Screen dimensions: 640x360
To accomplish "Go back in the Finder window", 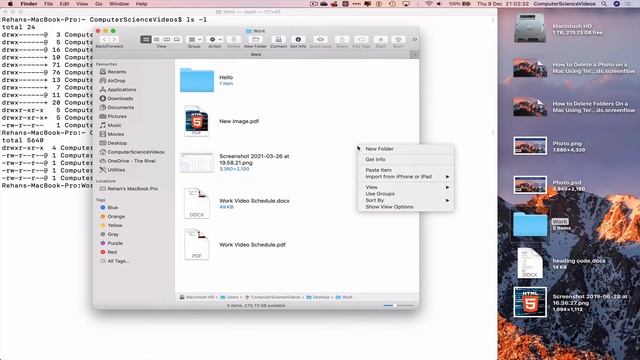I will [x=104, y=40].
